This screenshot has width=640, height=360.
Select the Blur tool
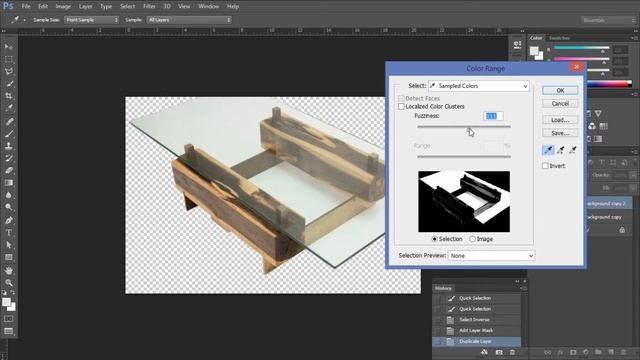coord(9,195)
